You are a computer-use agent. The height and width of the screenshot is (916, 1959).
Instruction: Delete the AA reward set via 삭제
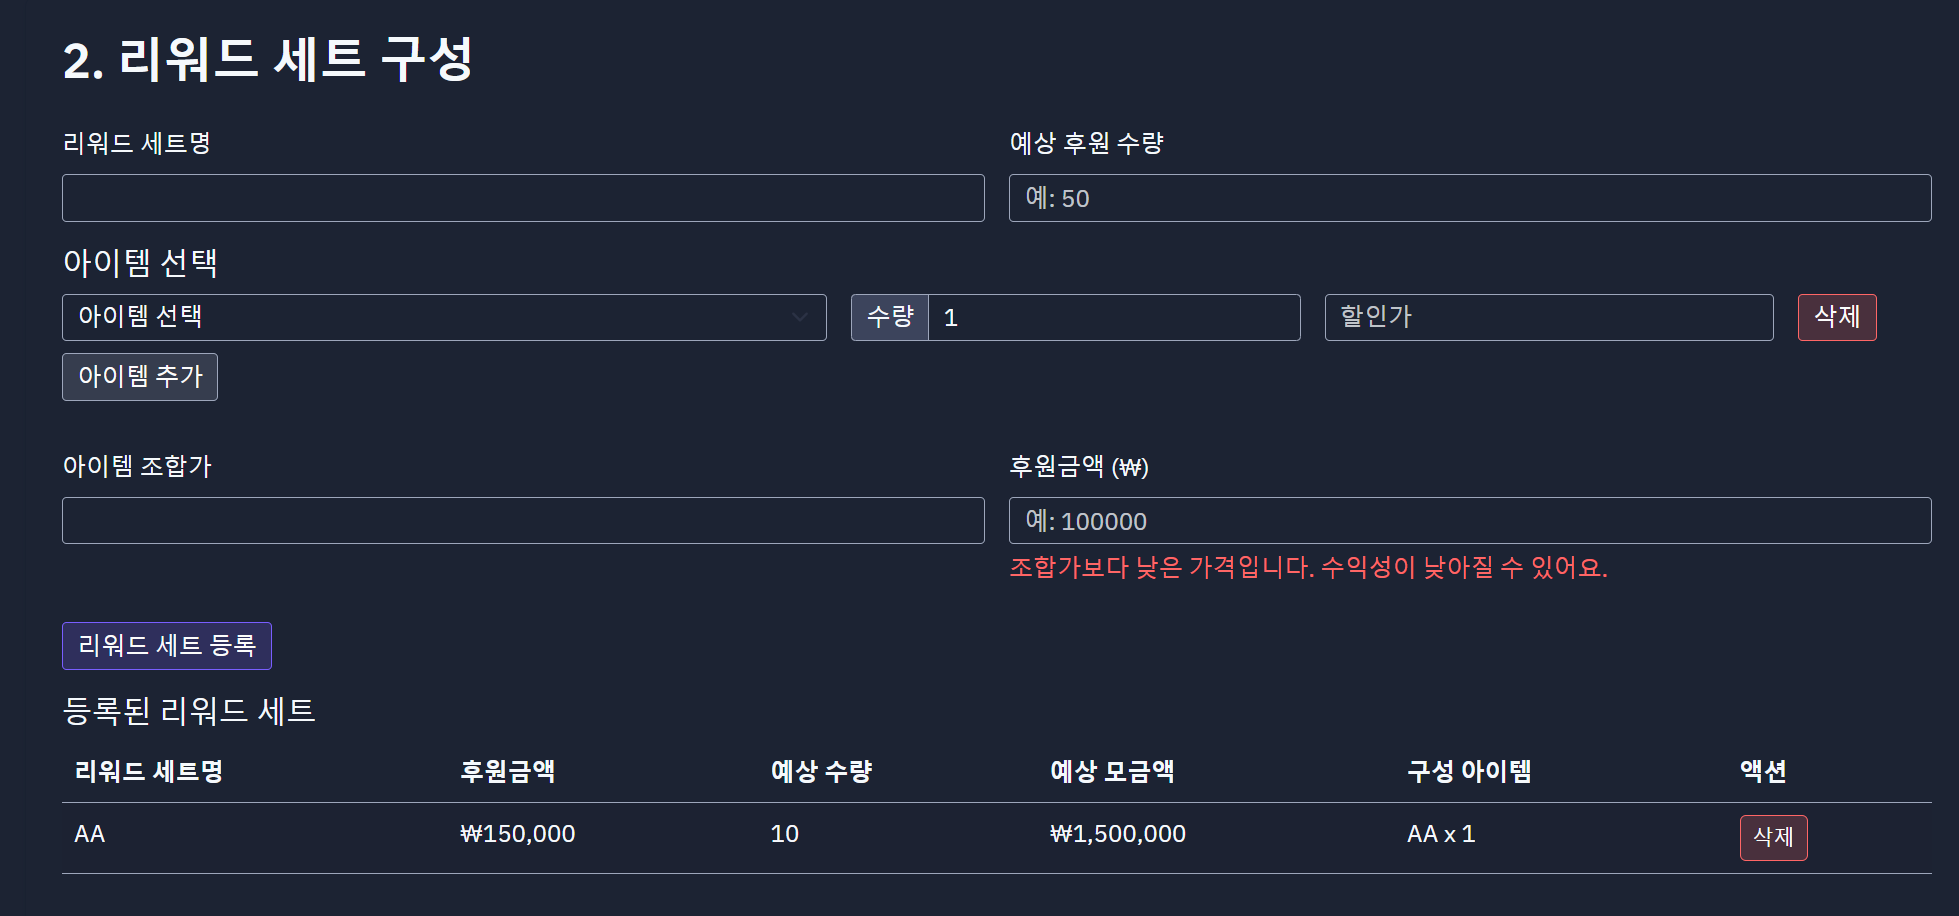1773,838
